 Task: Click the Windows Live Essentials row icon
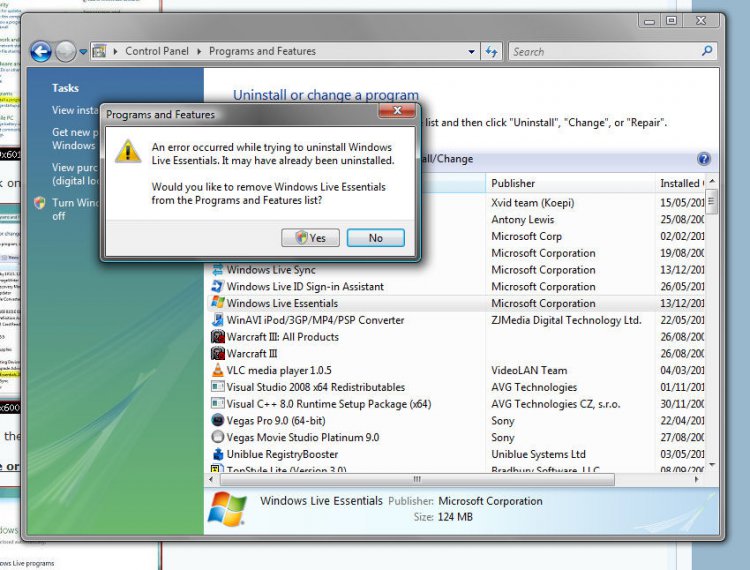pyautogui.click(x=218, y=303)
